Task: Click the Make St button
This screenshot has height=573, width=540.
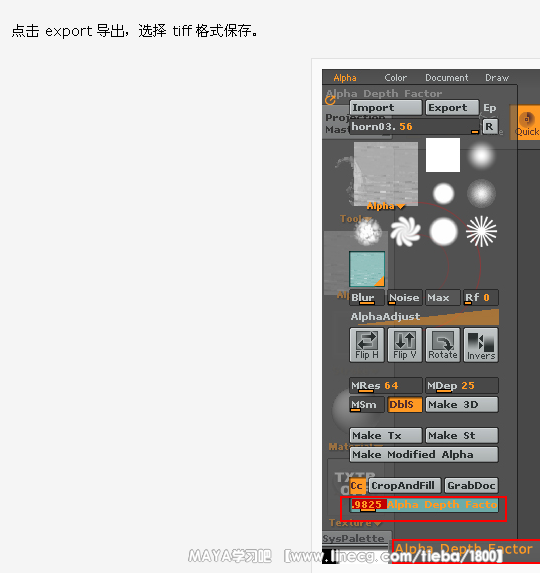Action: coord(462,436)
